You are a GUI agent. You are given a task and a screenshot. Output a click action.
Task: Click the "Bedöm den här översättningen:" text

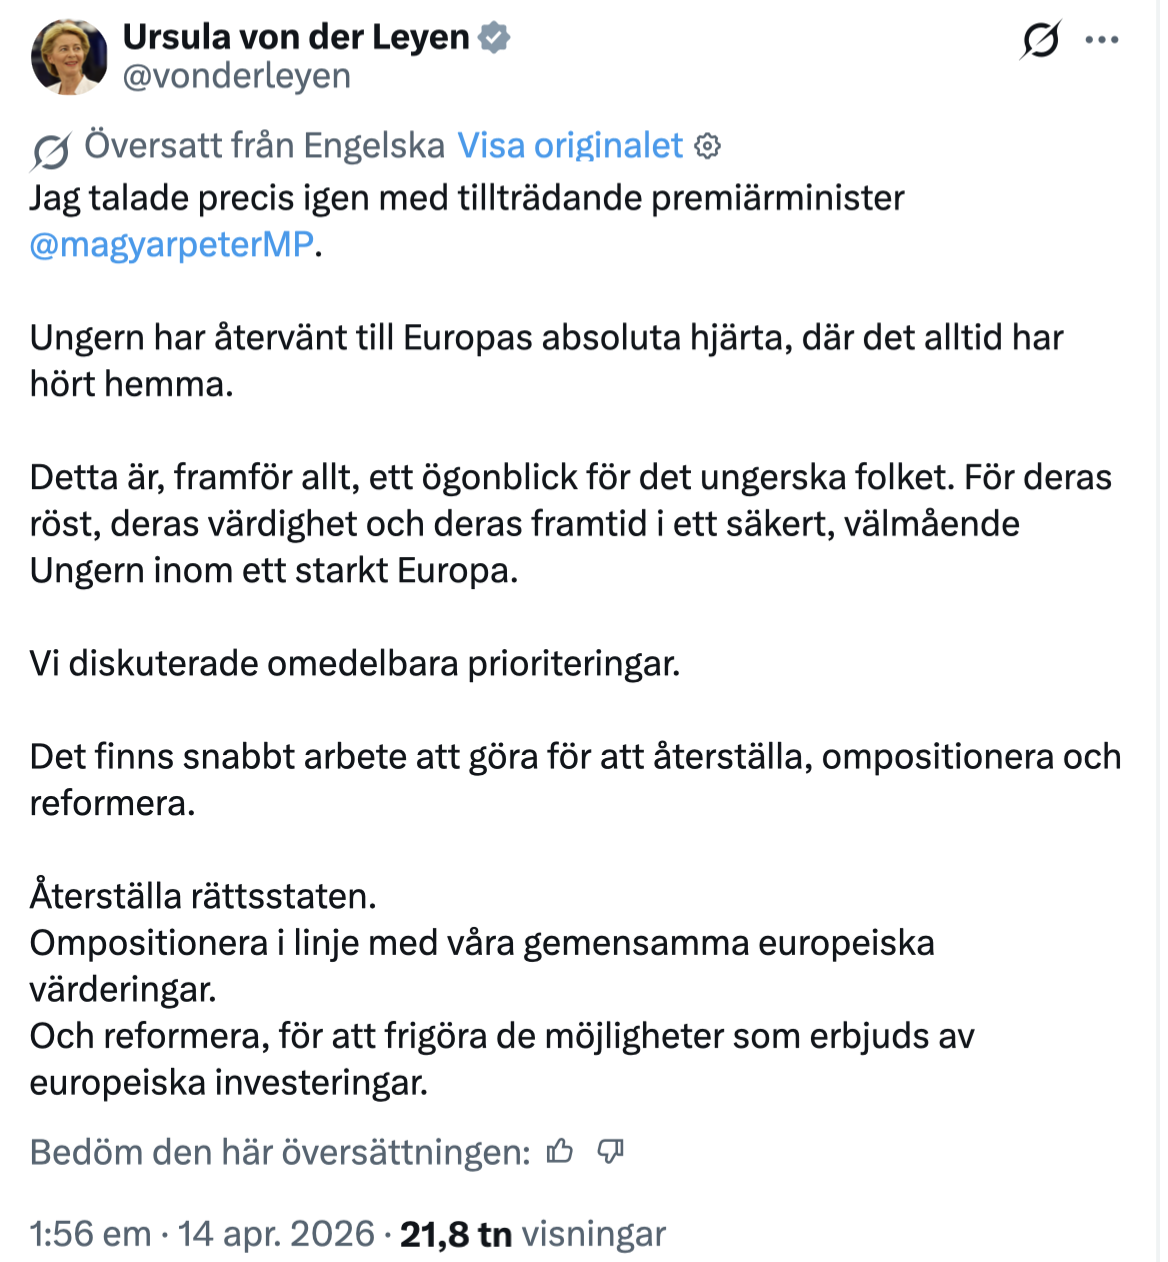(x=280, y=1152)
